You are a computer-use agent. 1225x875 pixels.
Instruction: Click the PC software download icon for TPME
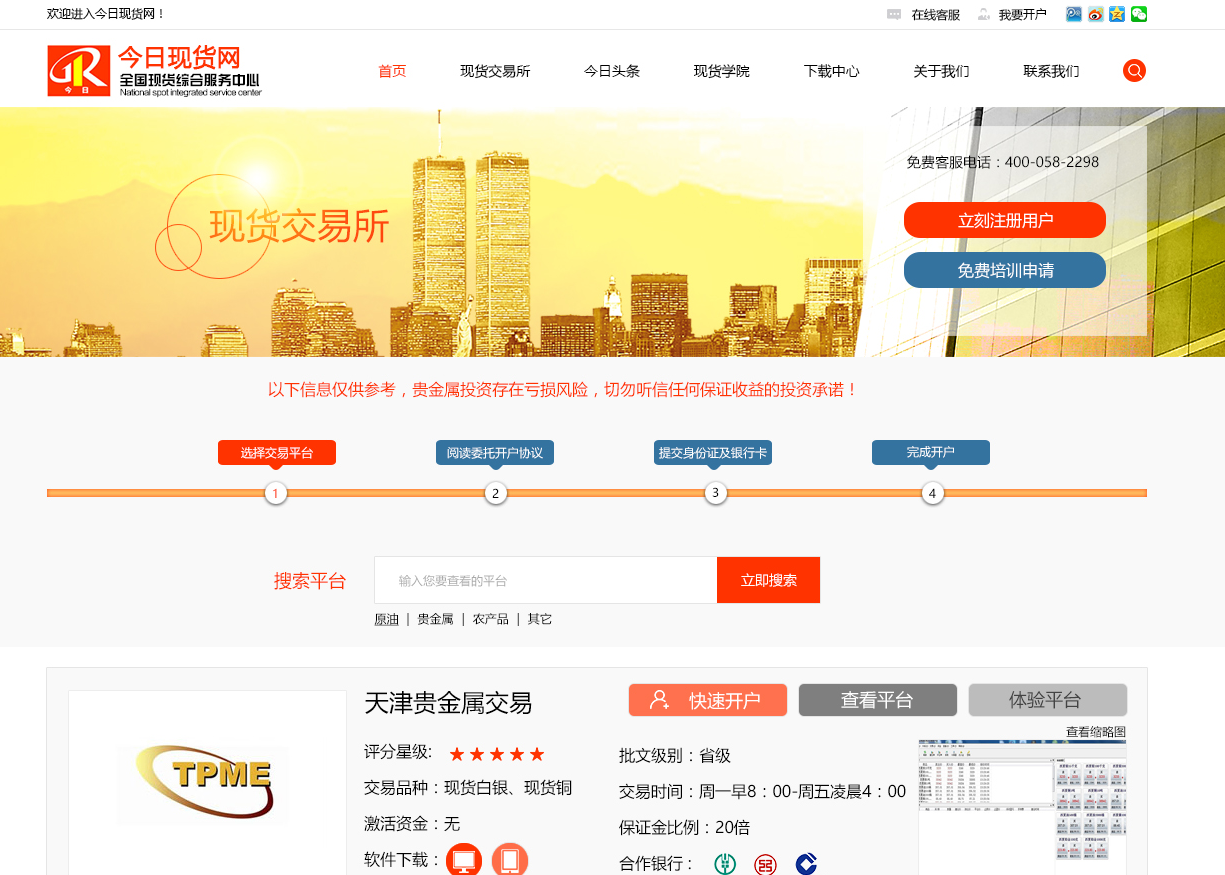click(x=463, y=859)
